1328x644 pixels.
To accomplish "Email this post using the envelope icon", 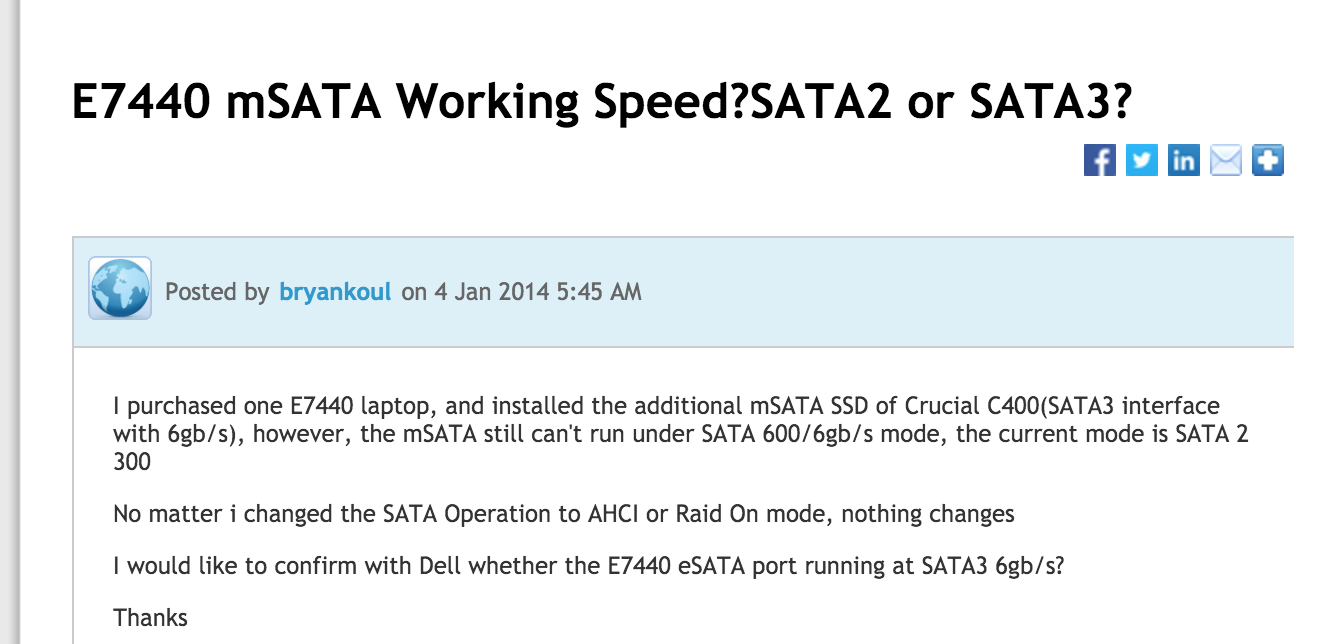I will (x=1225, y=160).
